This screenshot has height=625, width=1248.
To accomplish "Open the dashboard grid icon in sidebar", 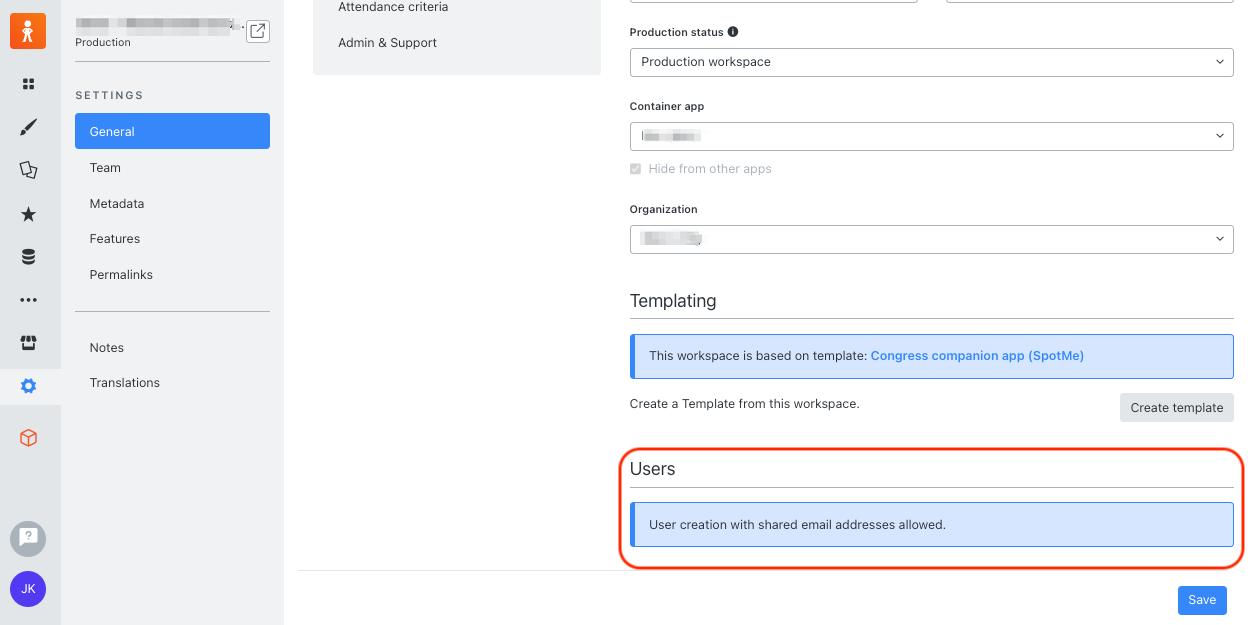I will pyautogui.click(x=29, y=84).
